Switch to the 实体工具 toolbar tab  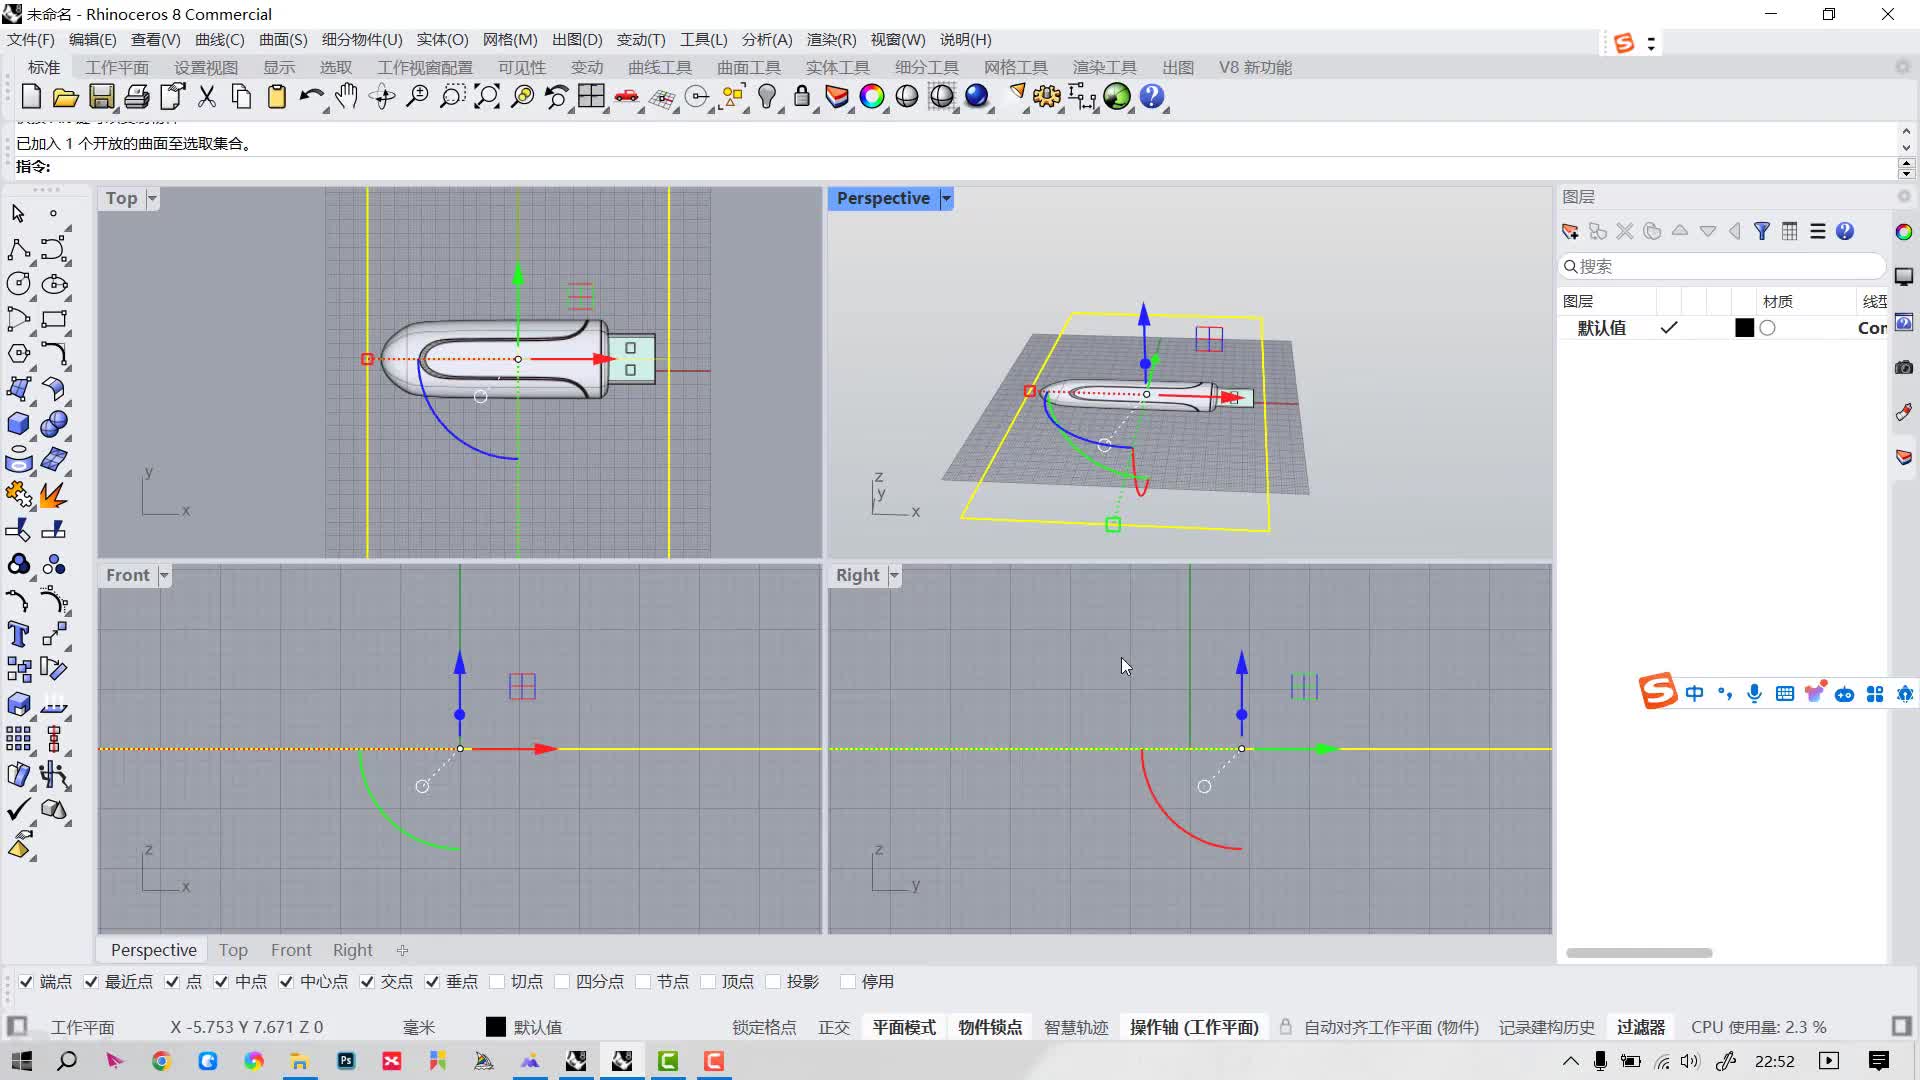point(838,67)
